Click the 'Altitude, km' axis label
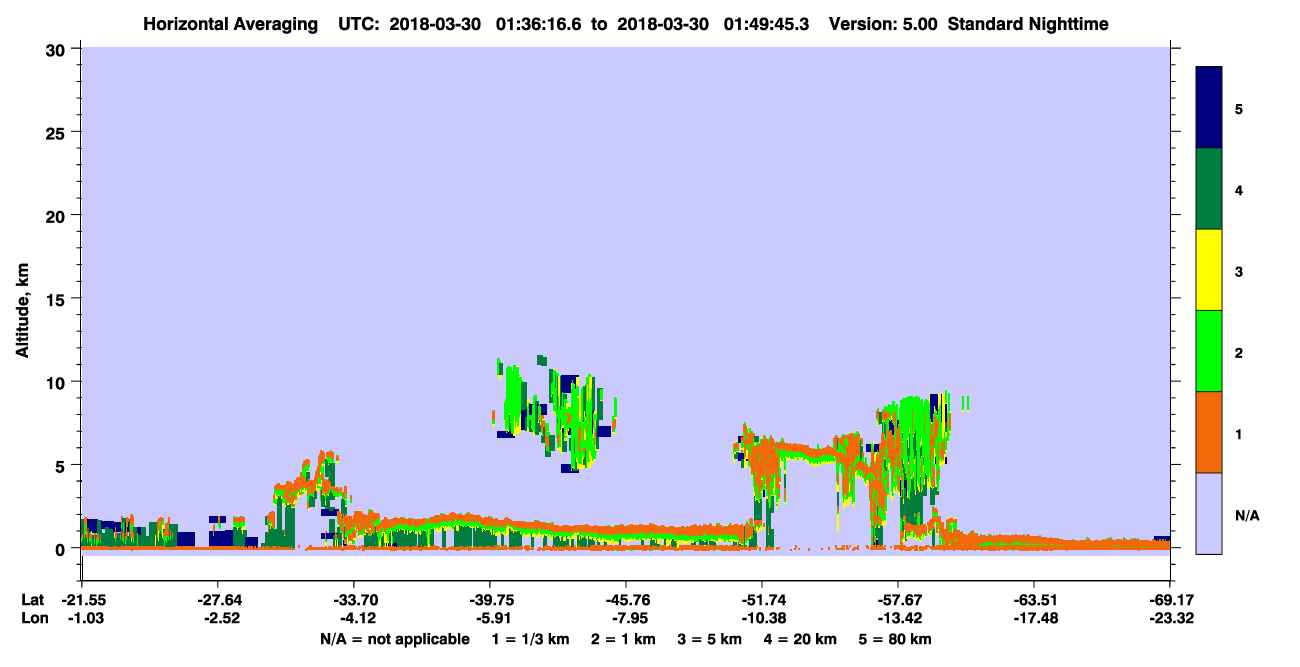 22,309
